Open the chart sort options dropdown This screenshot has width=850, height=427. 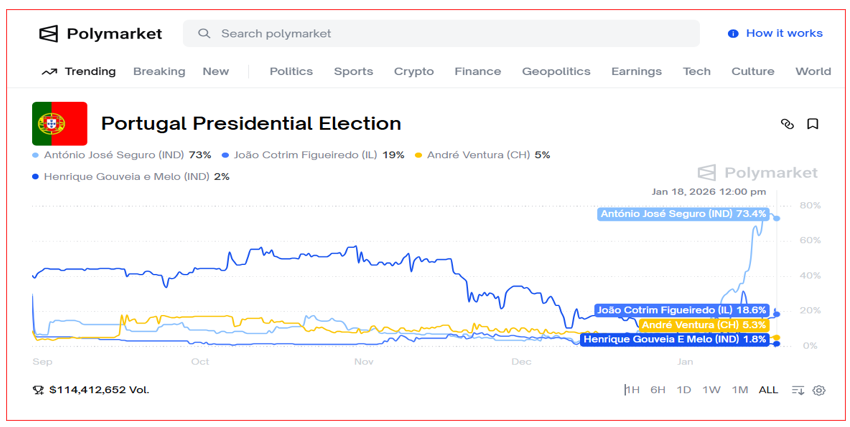[797, 390]
